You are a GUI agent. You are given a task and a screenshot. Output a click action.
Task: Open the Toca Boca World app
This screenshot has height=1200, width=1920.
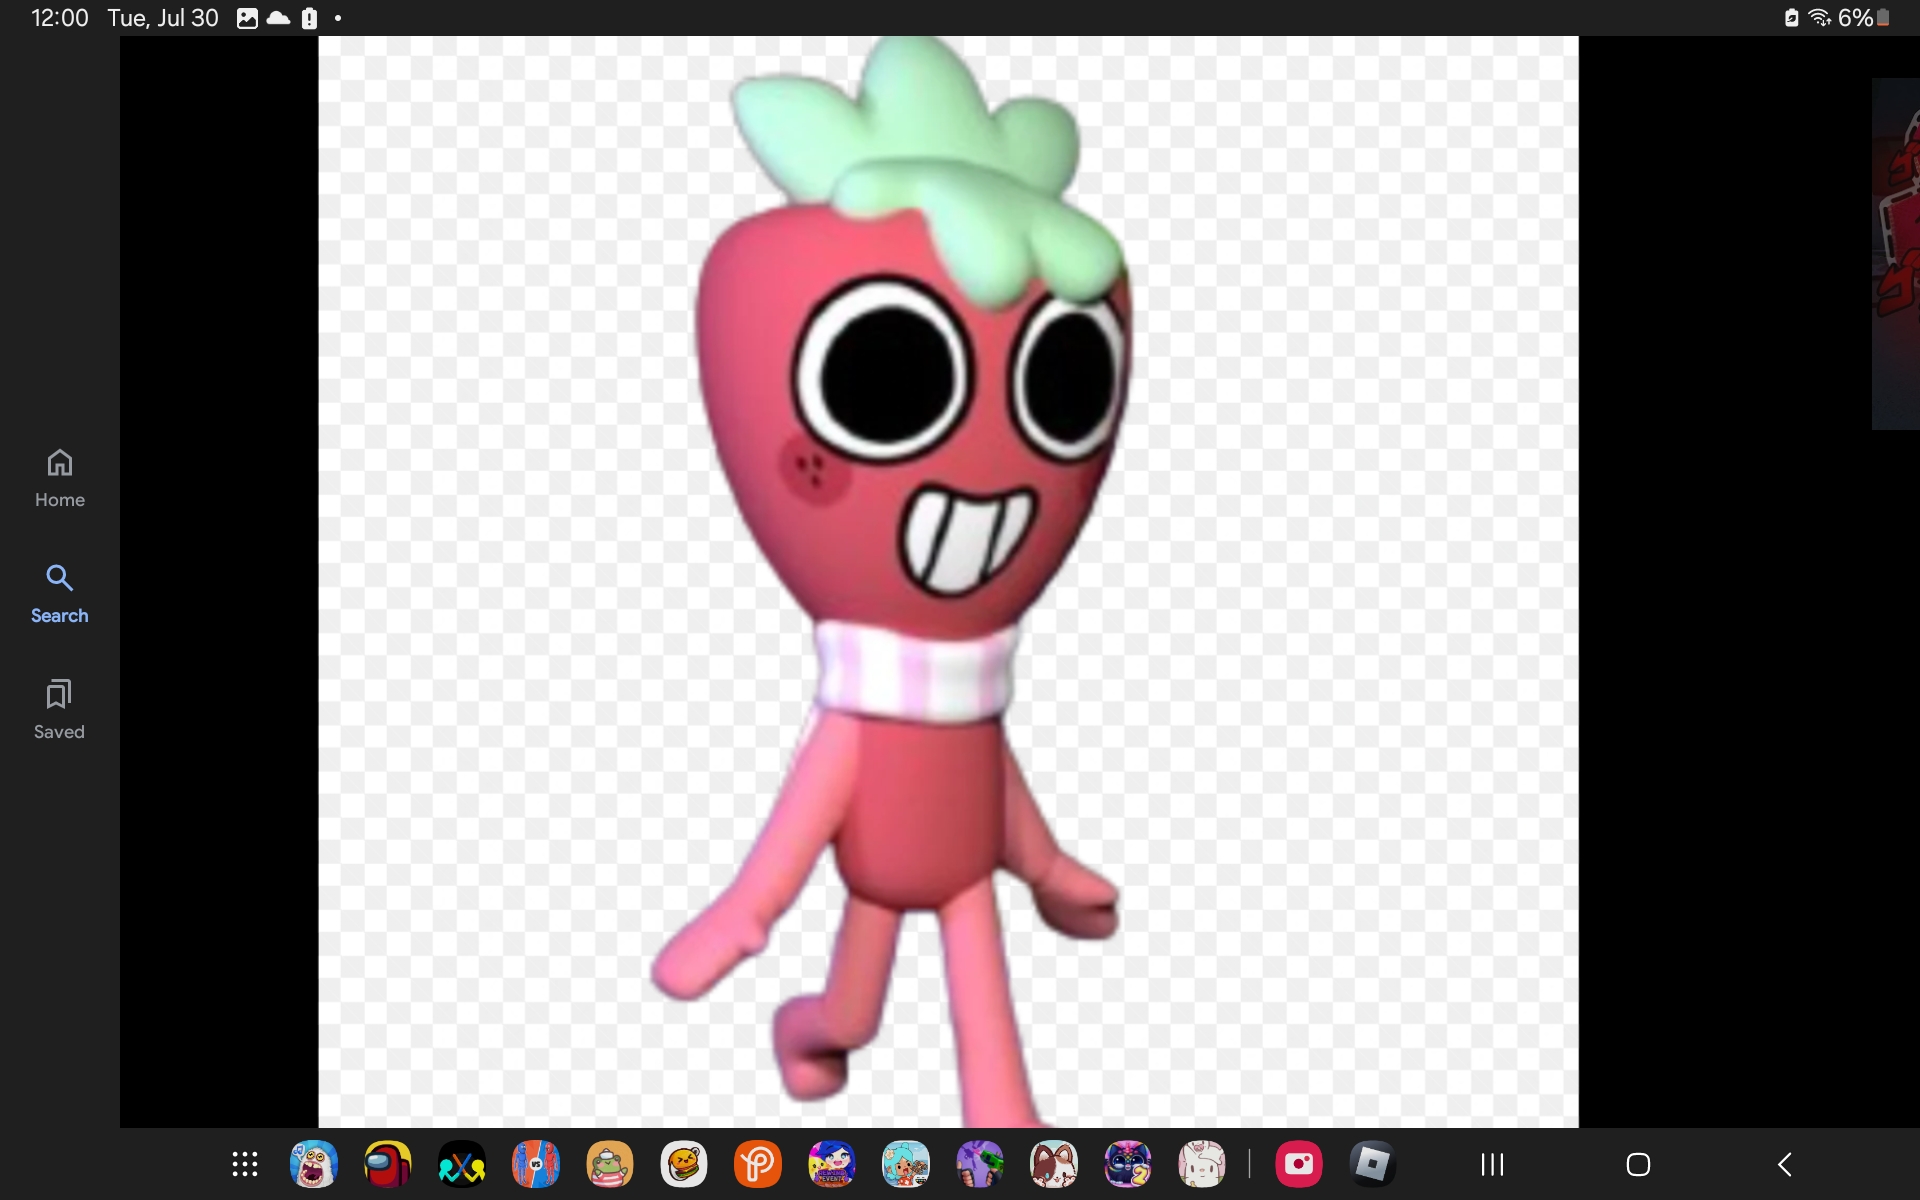point(906,1164)
